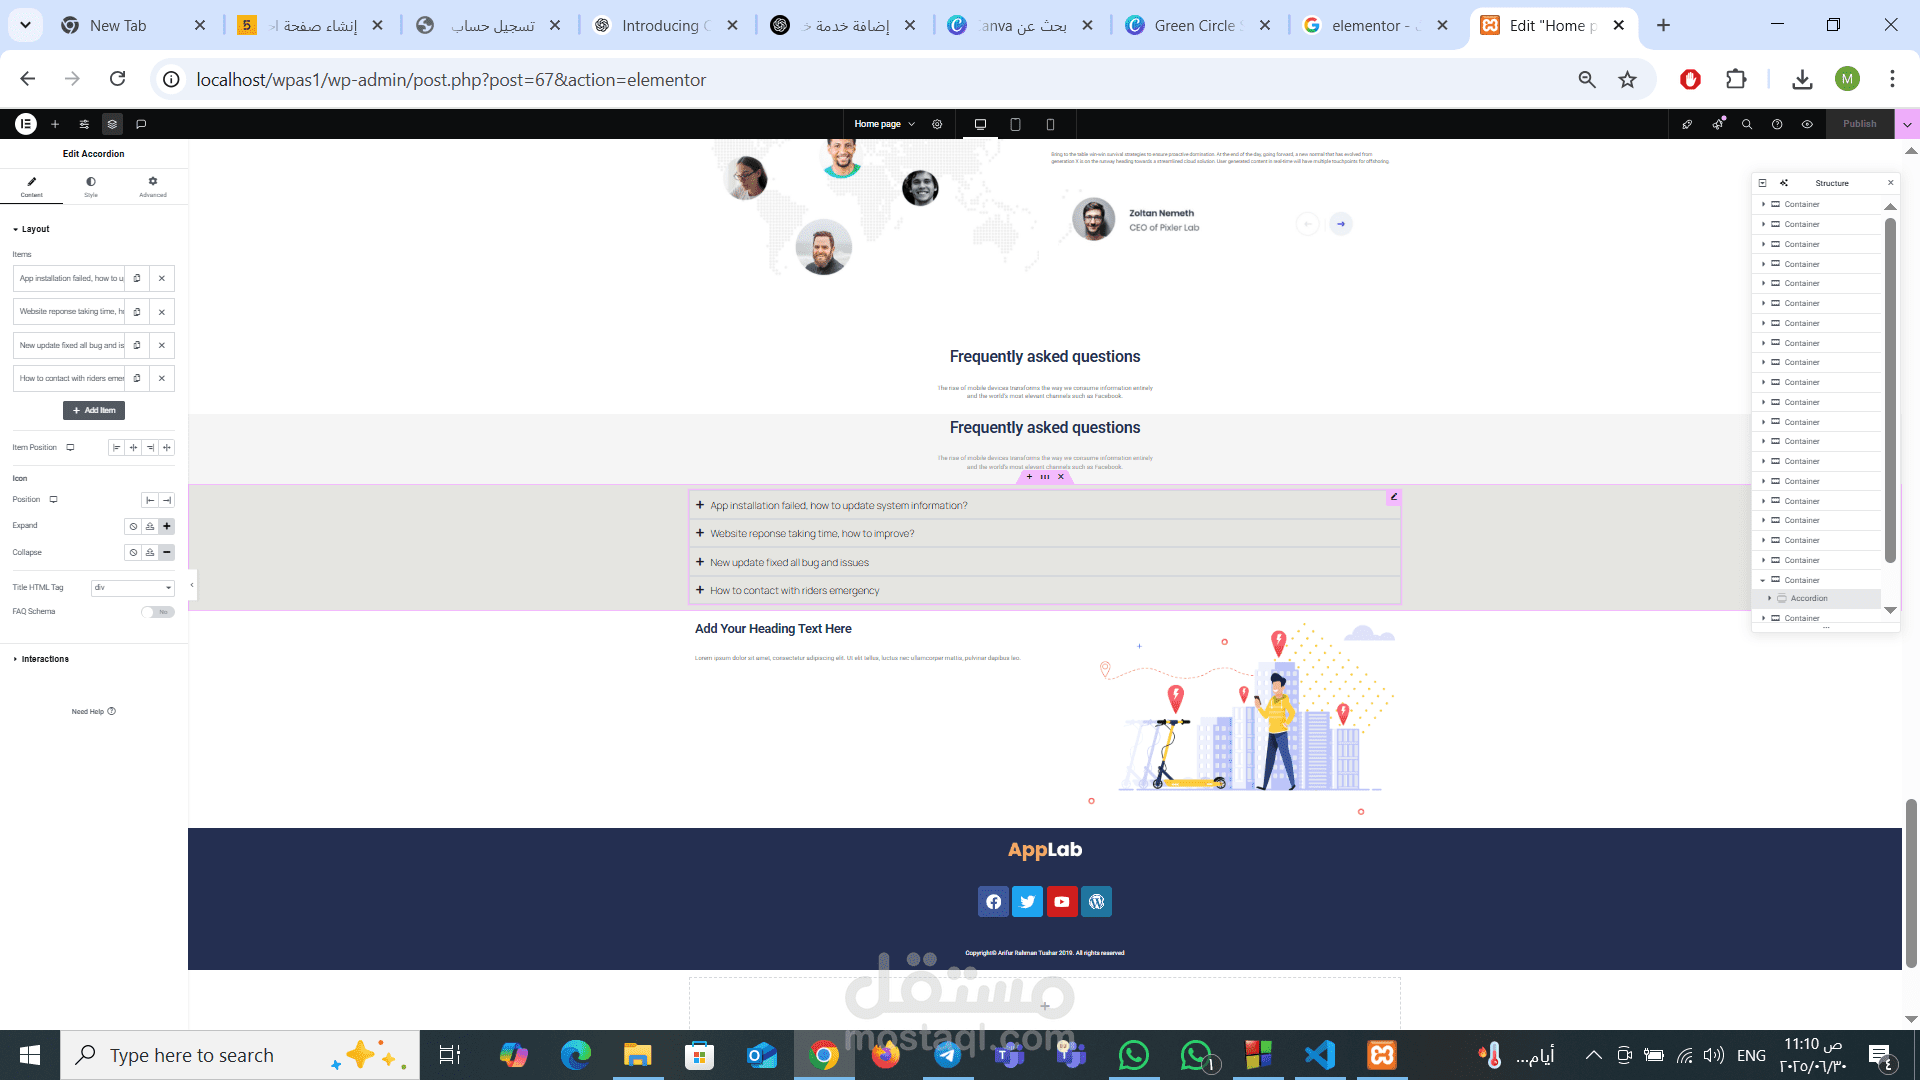Set icon Position to start

coord(150,500)
